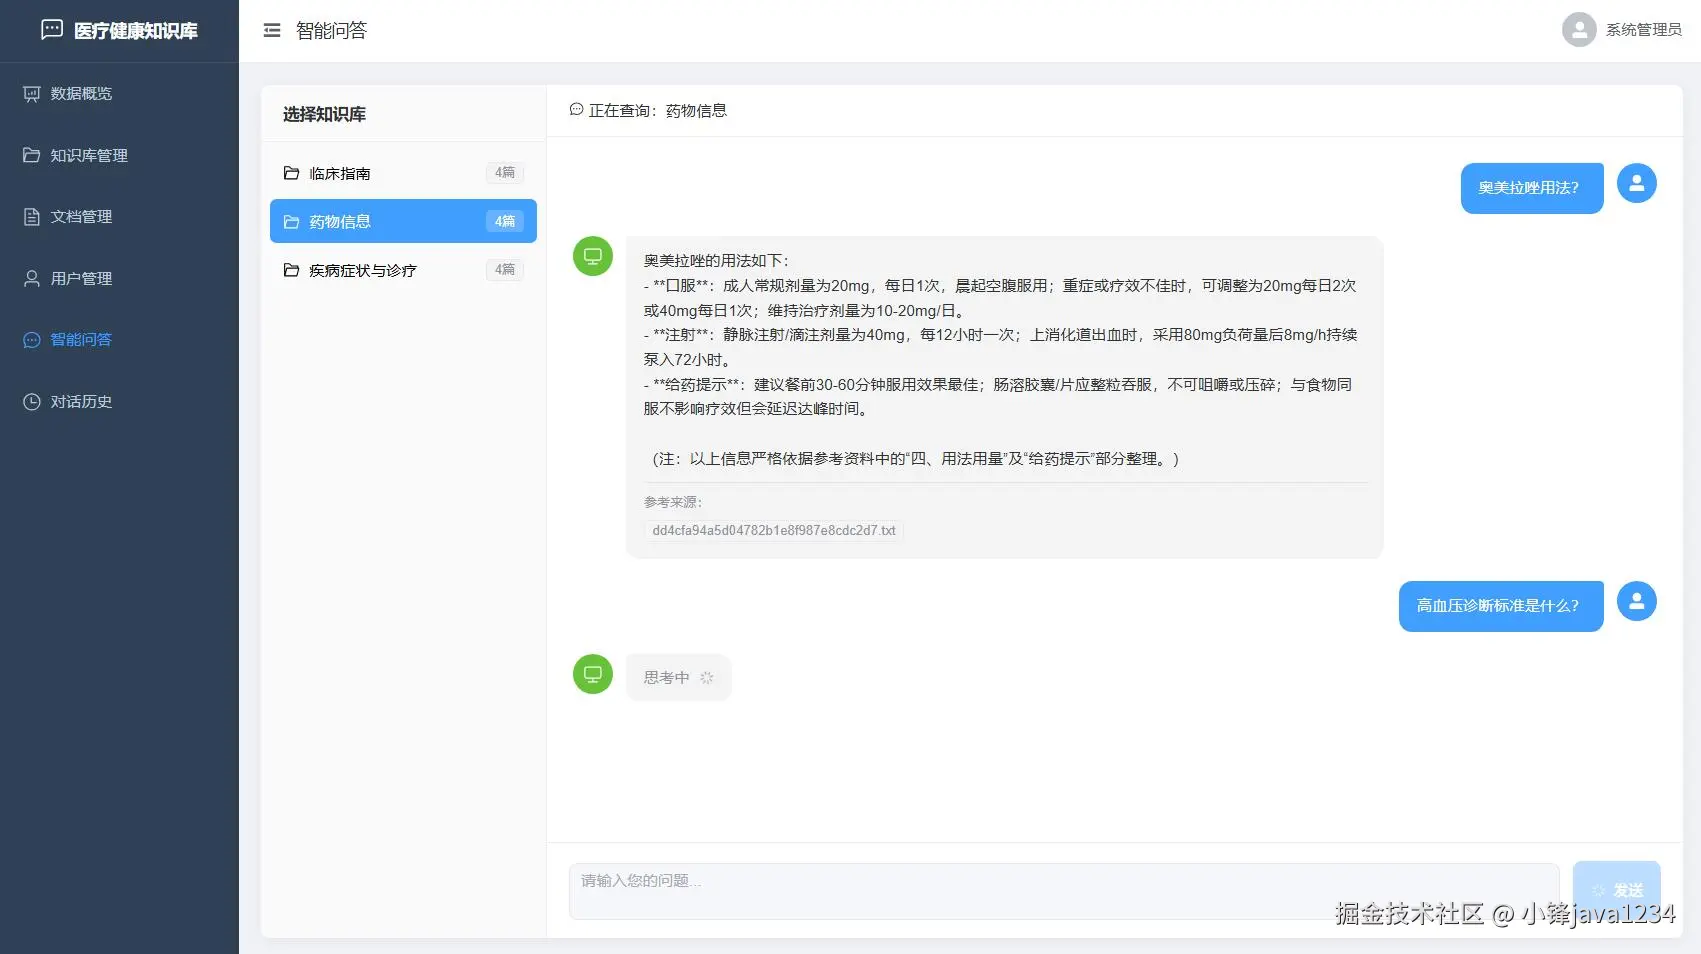
Task: Click the folder icon beside 疾病症状与诊疗
Action: (291, 270)
